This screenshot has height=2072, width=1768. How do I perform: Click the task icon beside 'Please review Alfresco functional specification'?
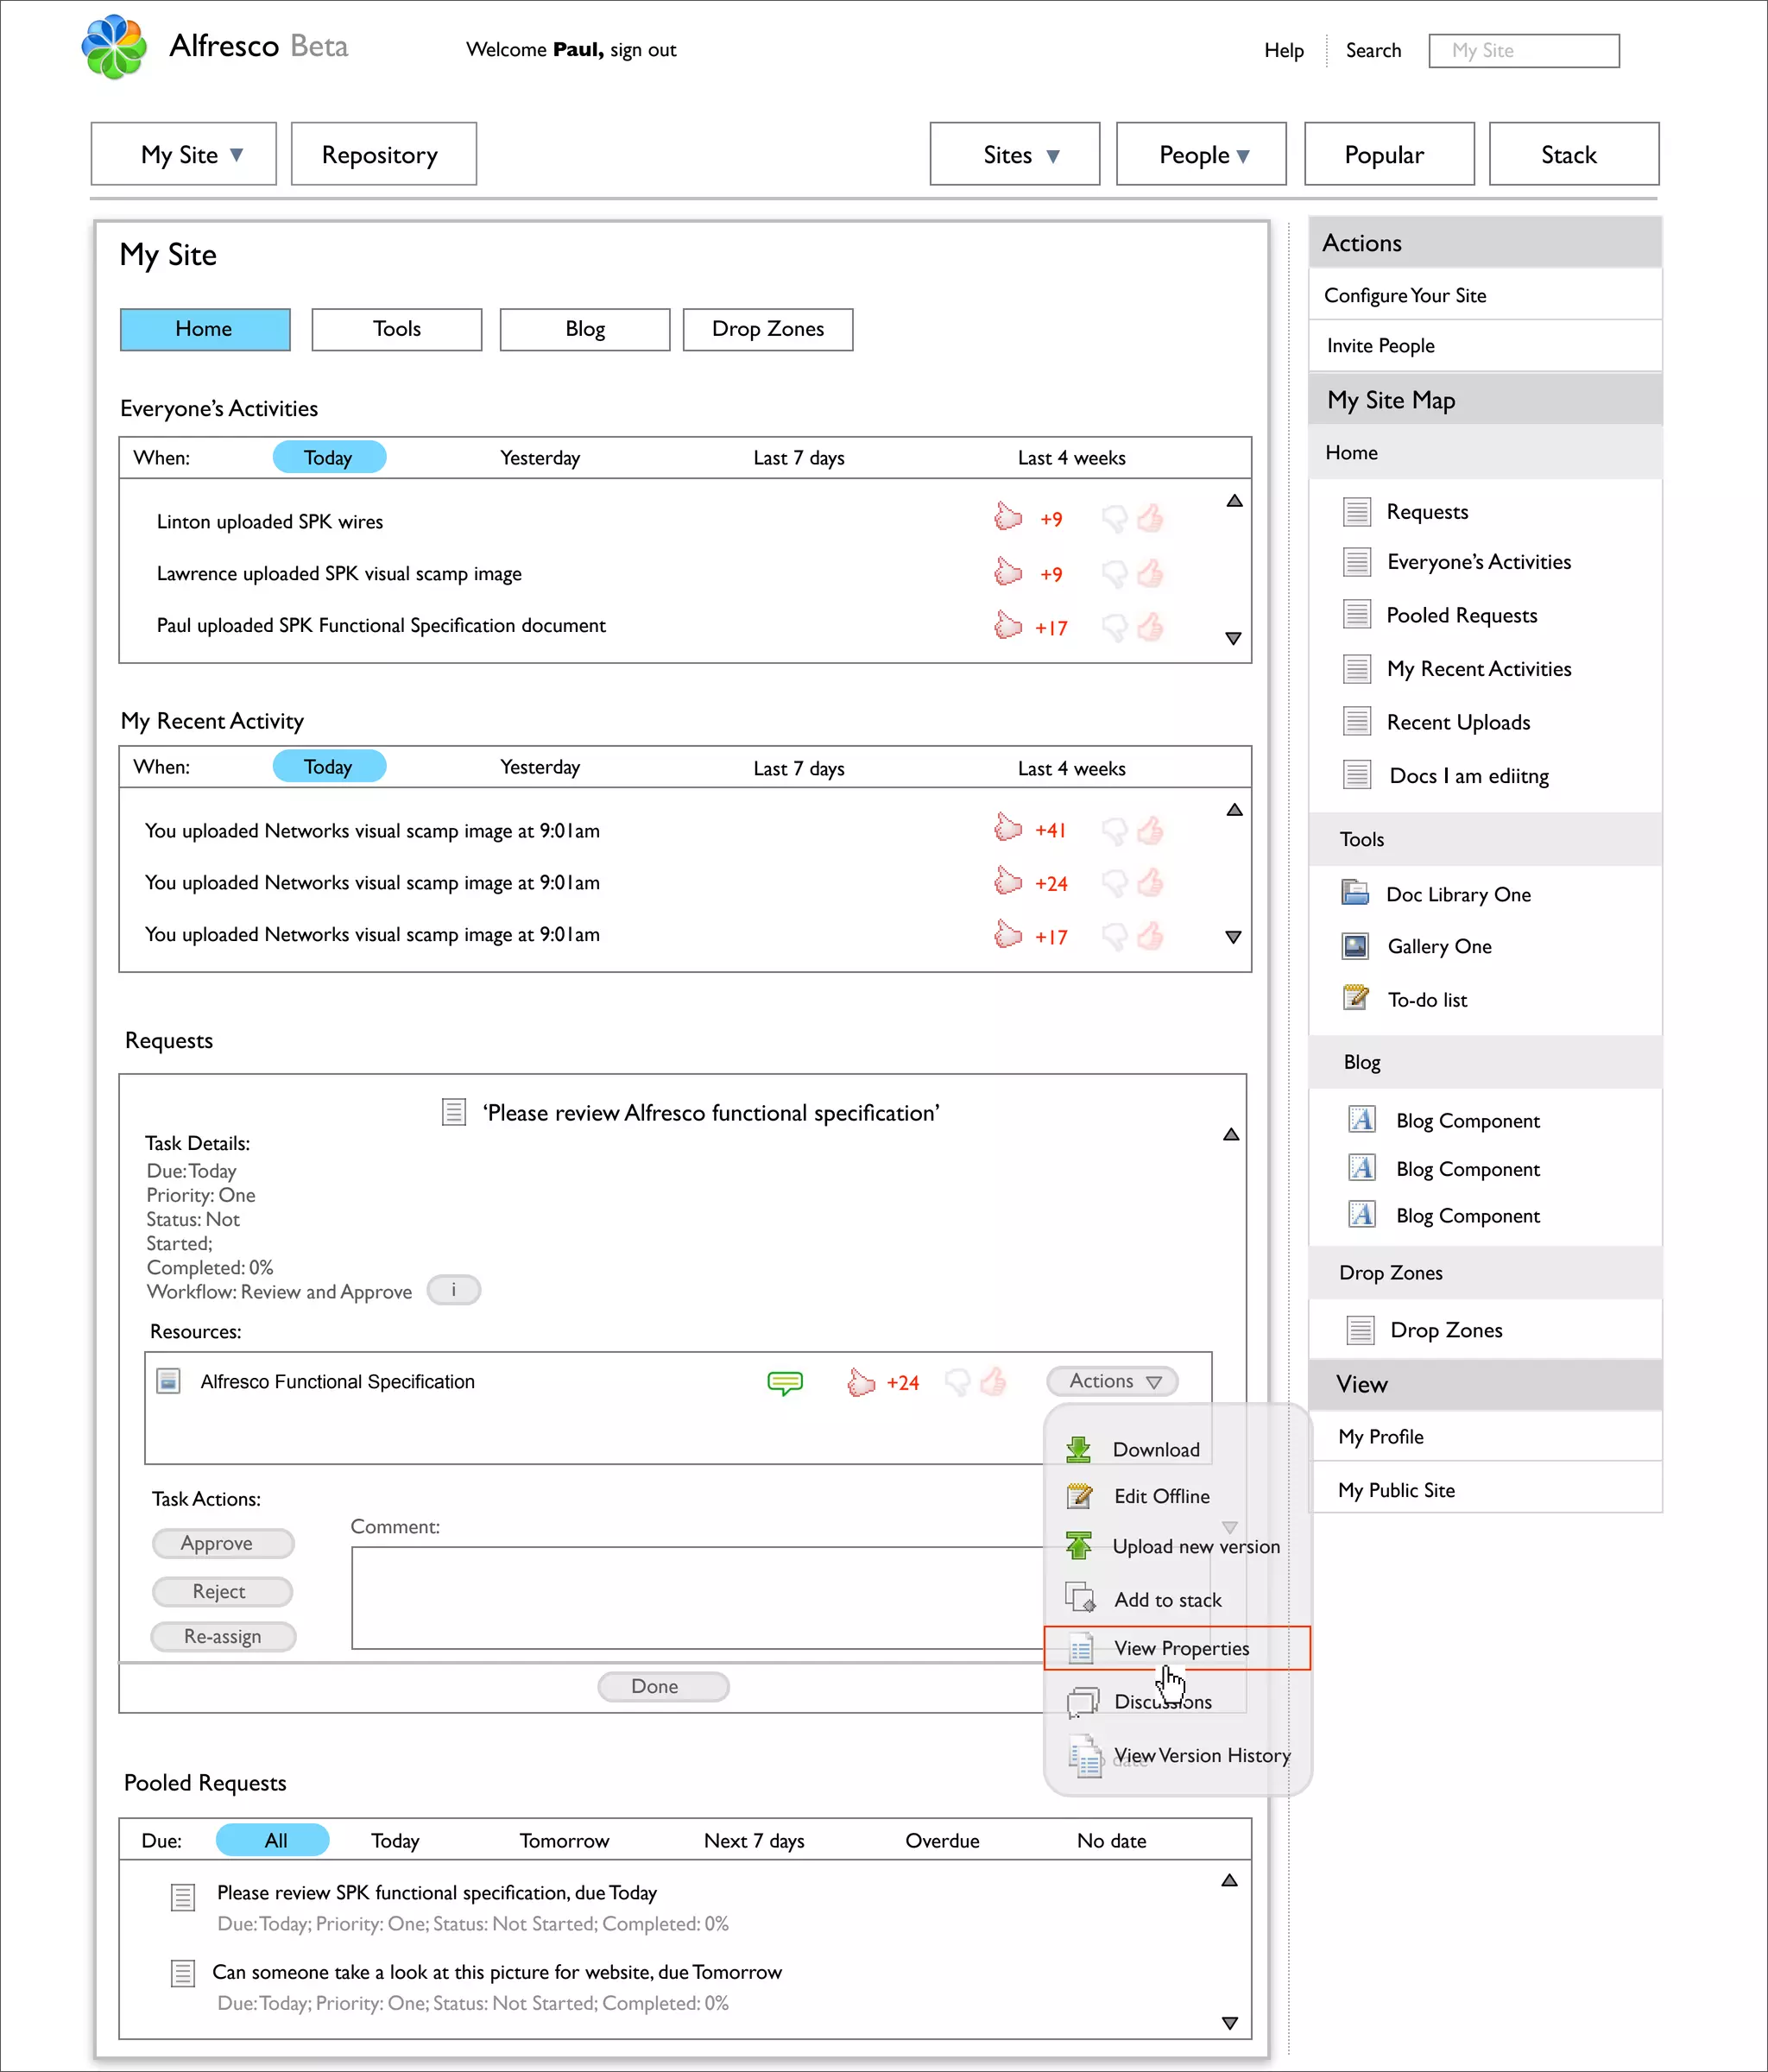[454, 1112]
